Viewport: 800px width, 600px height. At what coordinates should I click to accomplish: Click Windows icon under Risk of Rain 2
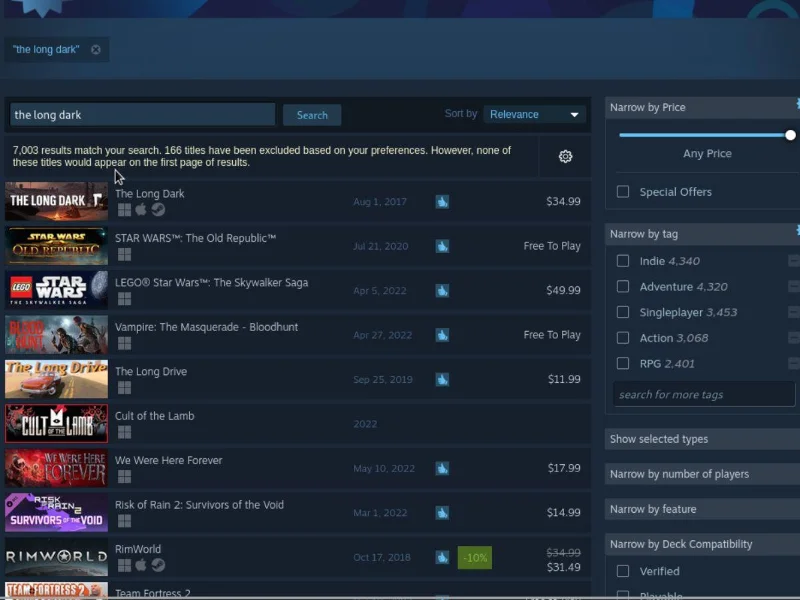pyautogui.click(x=124, y=520)
